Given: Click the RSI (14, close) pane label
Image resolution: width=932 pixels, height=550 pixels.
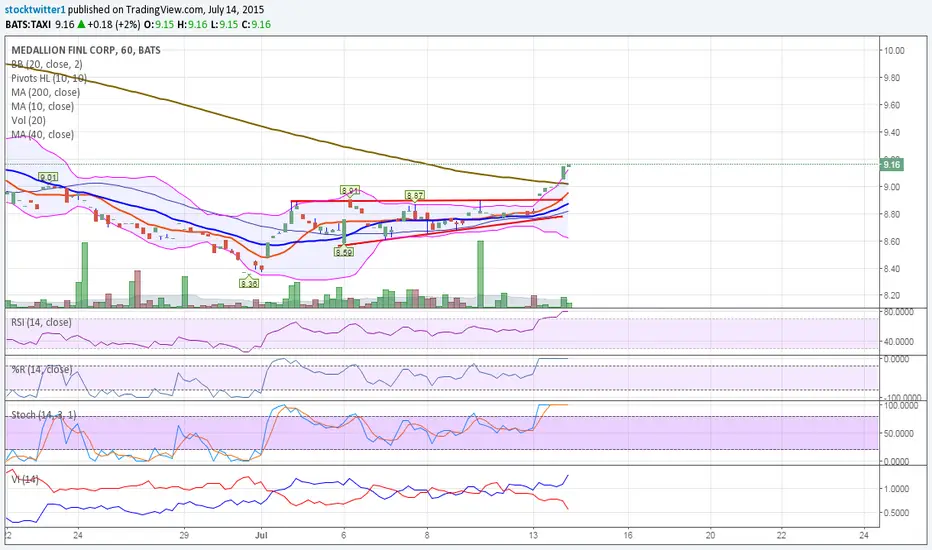Looking at the screenshot, I should [41, 322].
